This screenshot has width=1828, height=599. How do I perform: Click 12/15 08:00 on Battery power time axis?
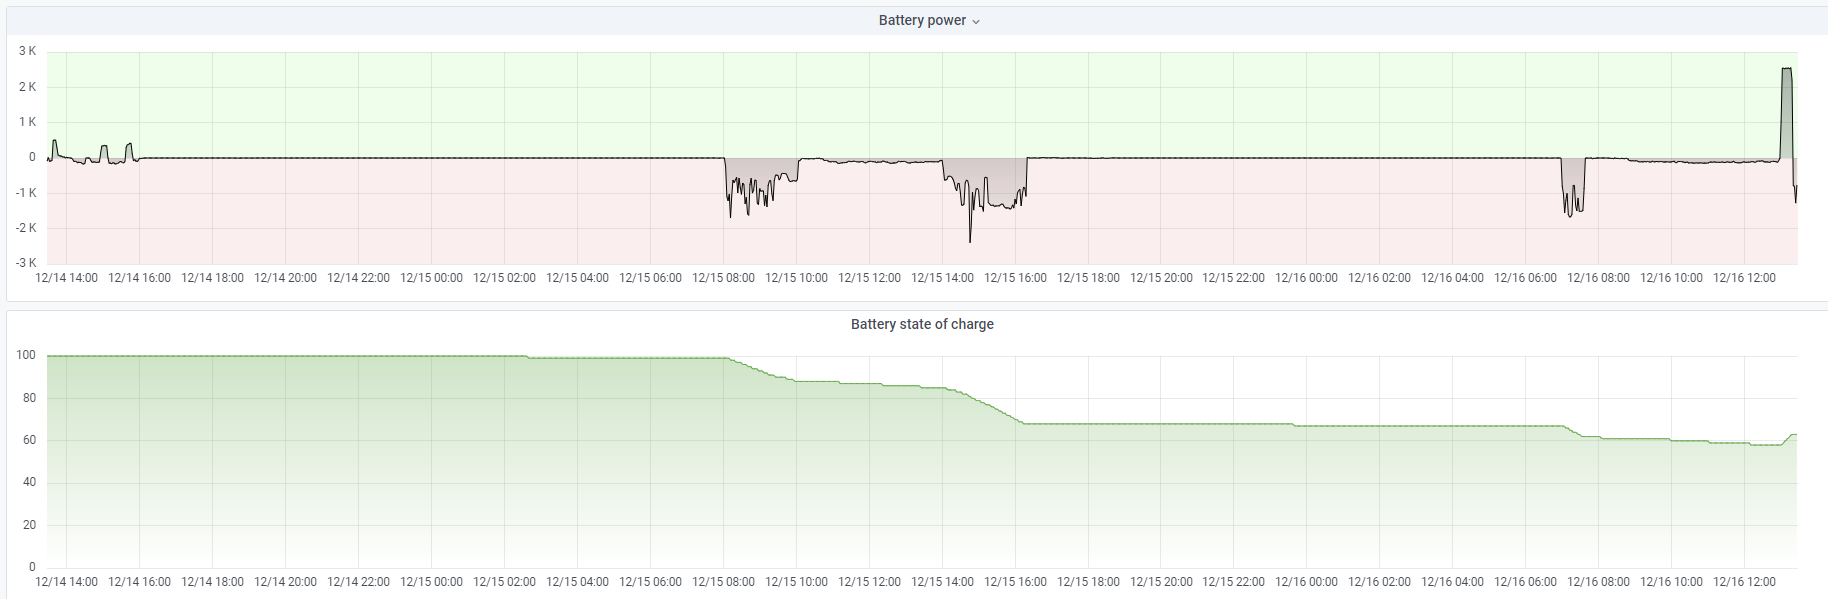coord(723,278)
